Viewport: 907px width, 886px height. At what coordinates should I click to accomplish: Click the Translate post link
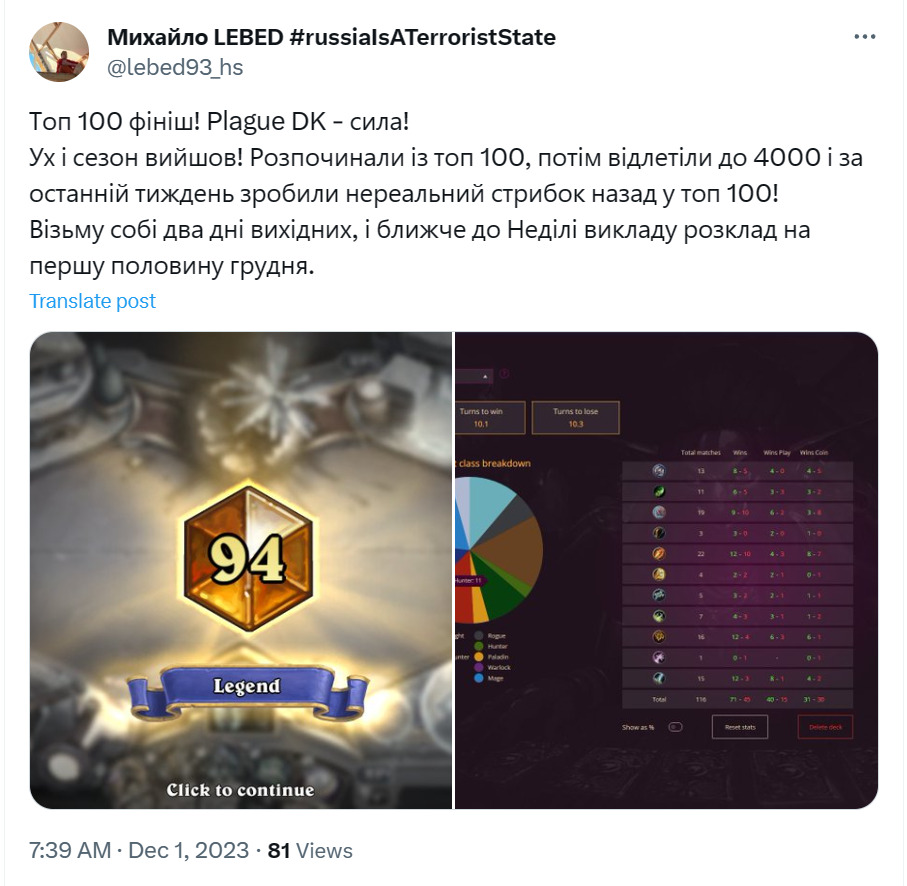tap(93, 301)
